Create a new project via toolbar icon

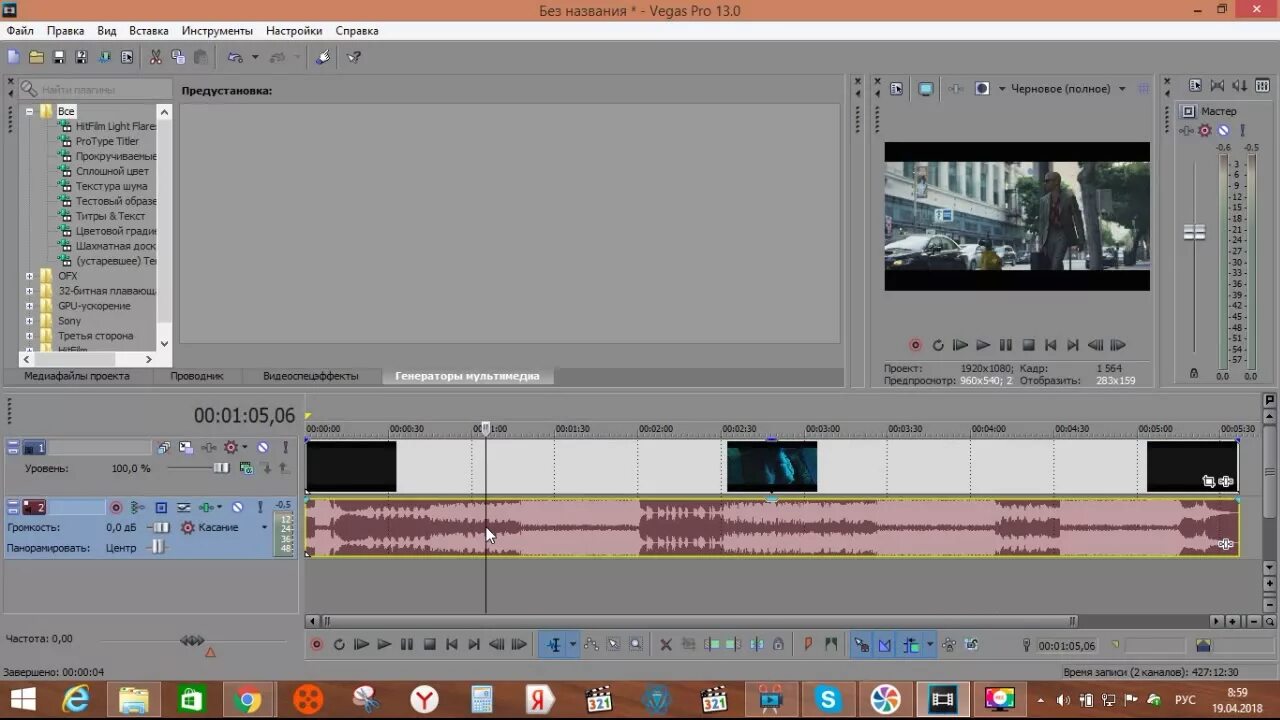coord(13,57)
